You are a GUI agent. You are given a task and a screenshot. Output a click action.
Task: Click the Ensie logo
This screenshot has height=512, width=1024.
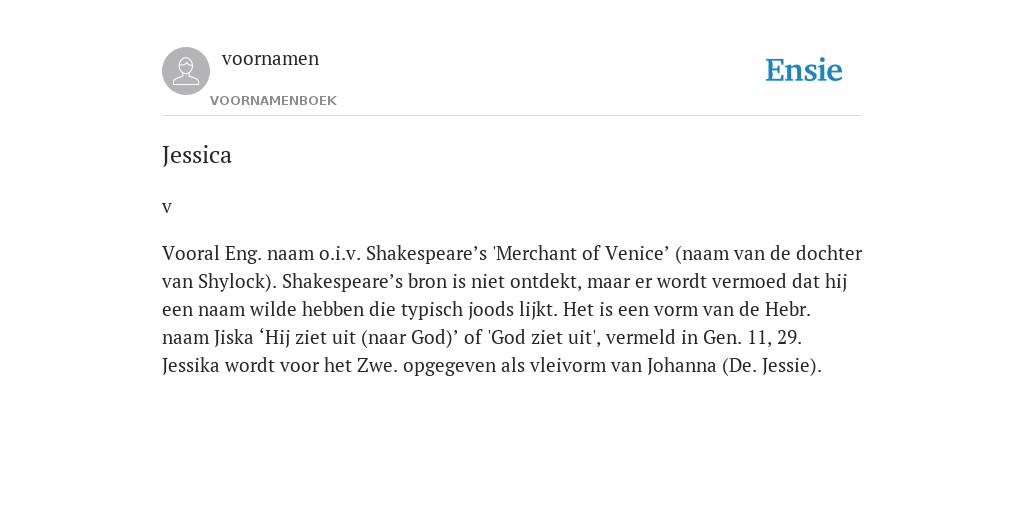pos(804,70)
